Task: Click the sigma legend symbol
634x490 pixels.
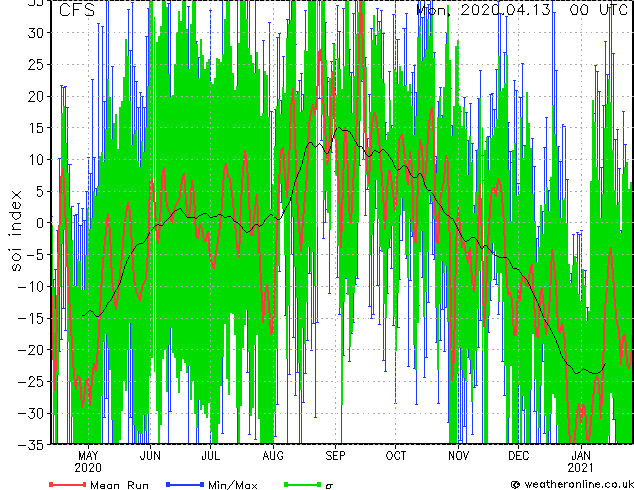Action: [x=329, y=486]
